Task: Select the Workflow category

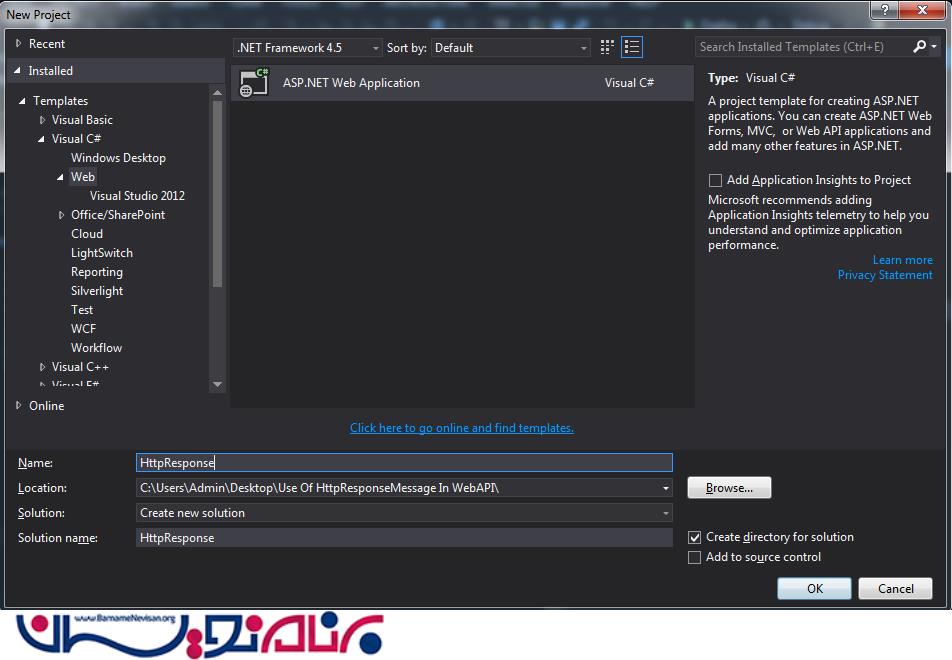Action: tap(97, 348)
